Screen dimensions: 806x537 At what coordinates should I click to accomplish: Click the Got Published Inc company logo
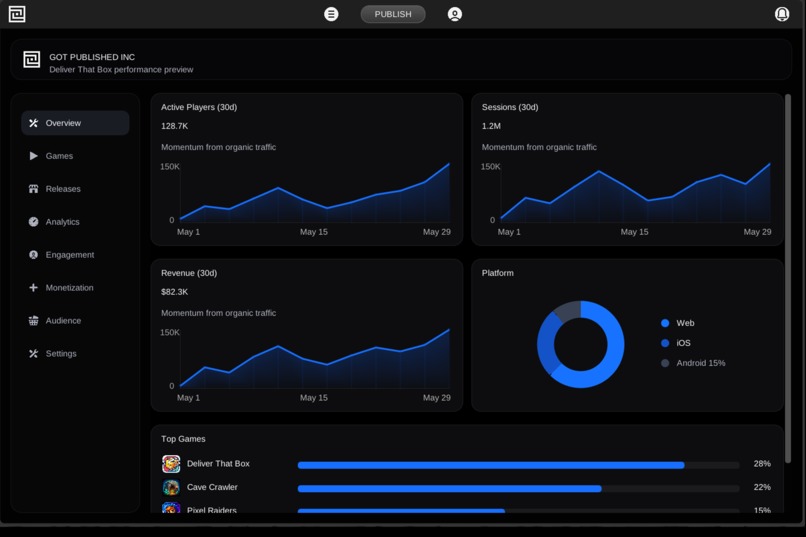click(x=31, y=60)
